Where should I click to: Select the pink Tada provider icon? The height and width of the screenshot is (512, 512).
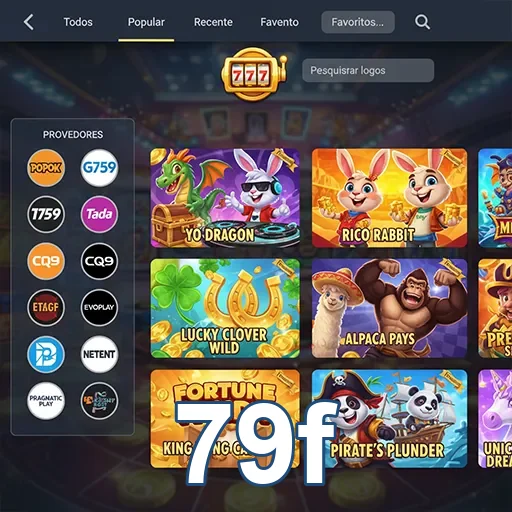pyautogui.click(x=99, y=214)
